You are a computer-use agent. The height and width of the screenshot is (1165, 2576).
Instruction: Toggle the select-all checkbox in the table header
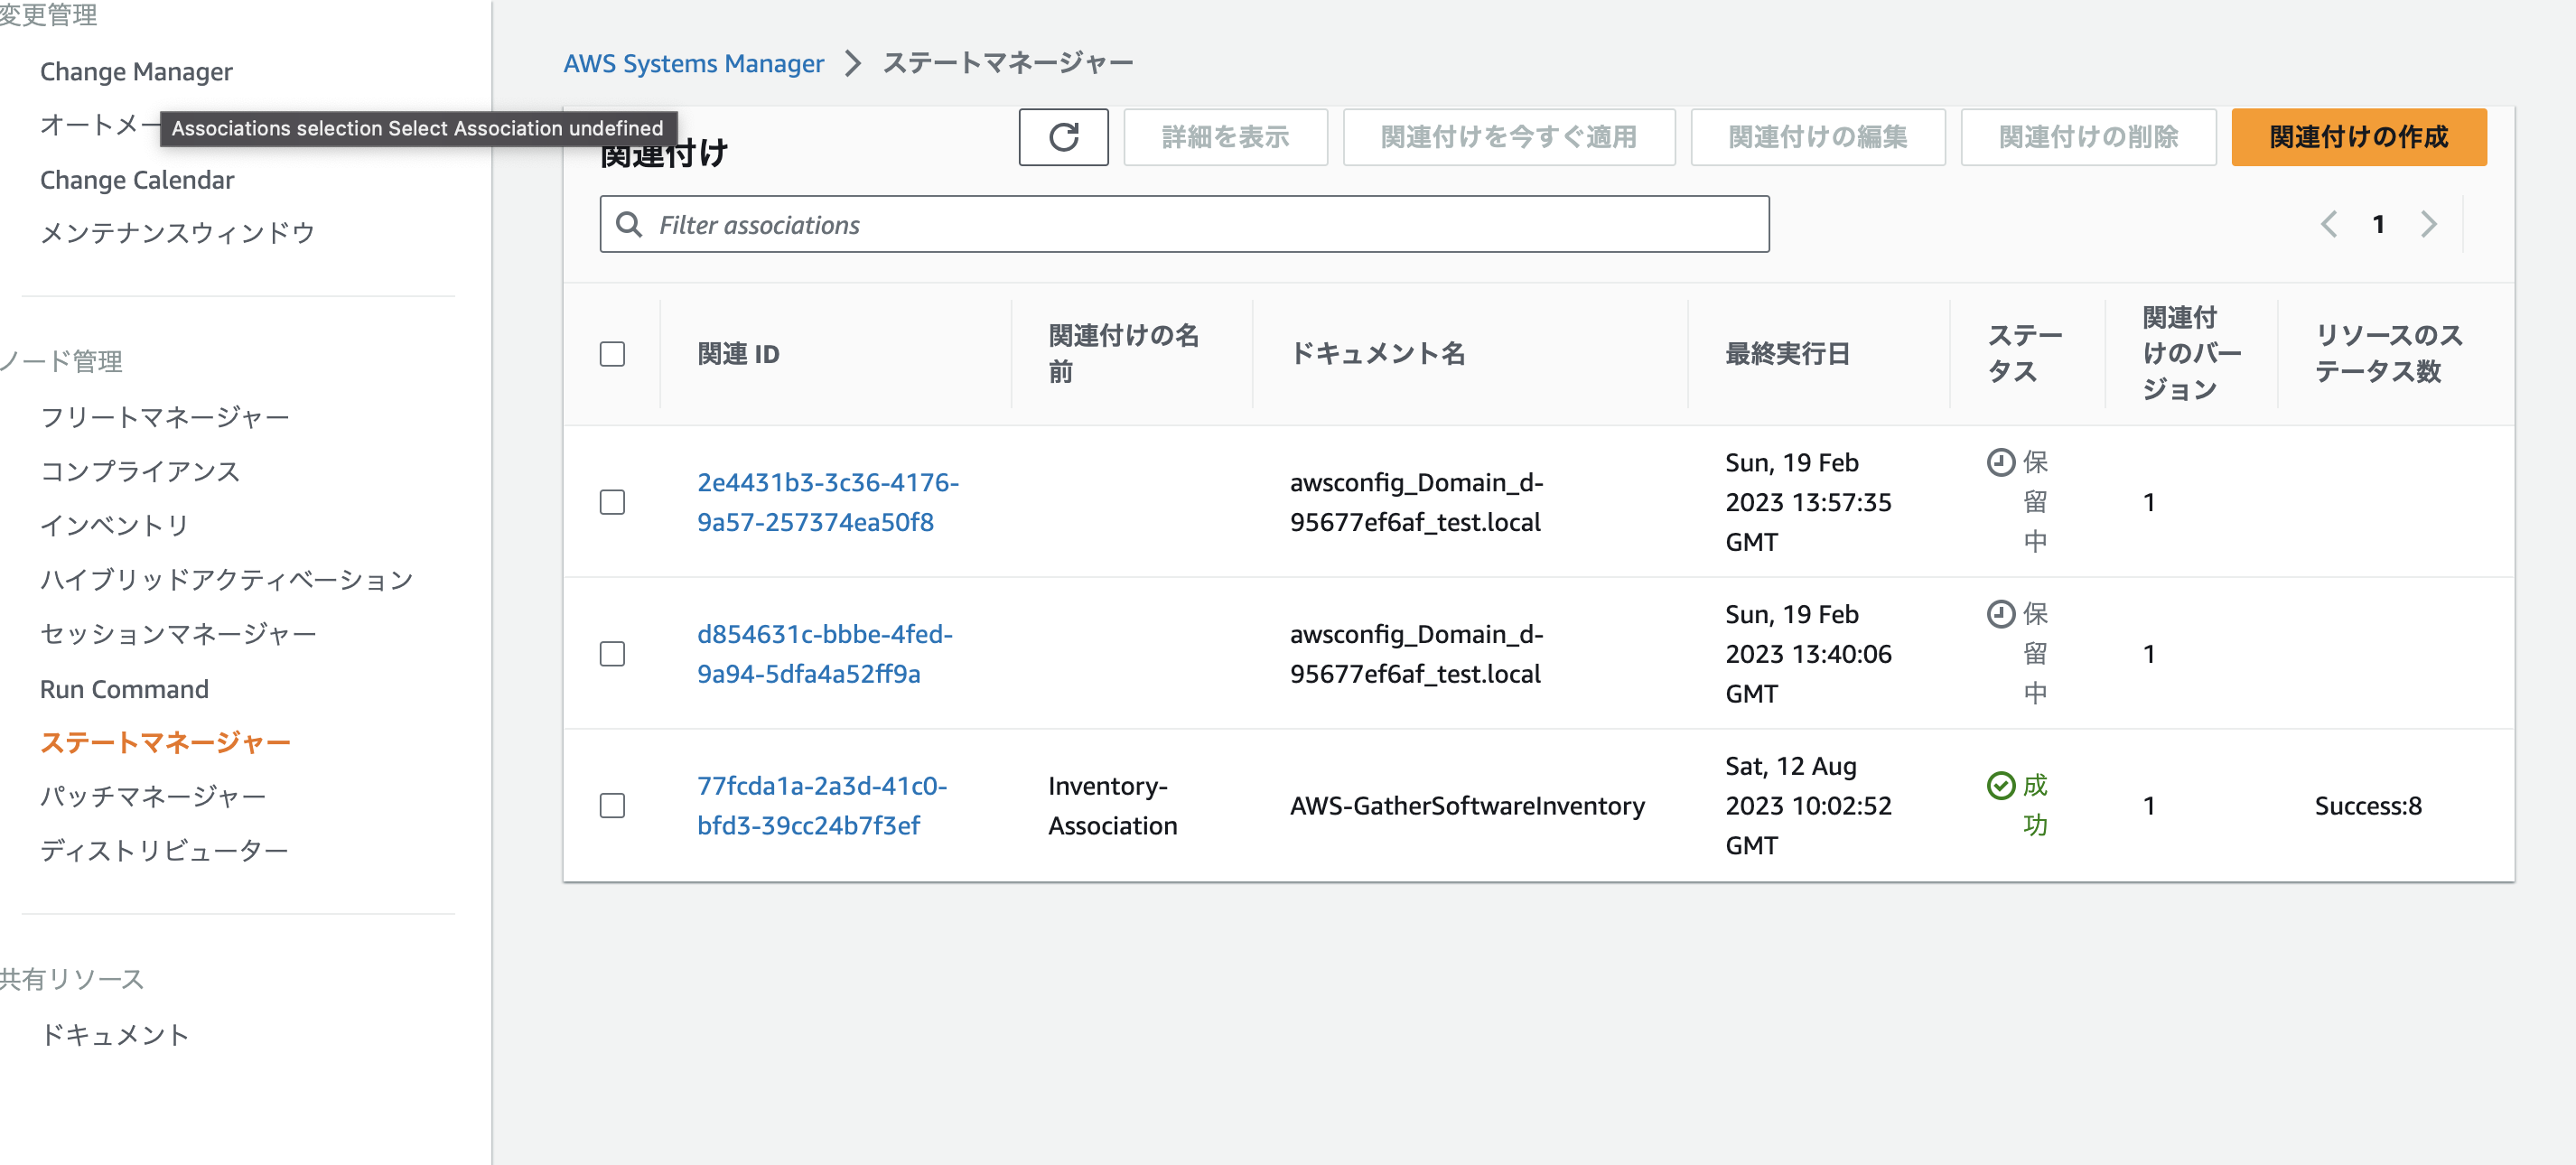tap(612, 353)
